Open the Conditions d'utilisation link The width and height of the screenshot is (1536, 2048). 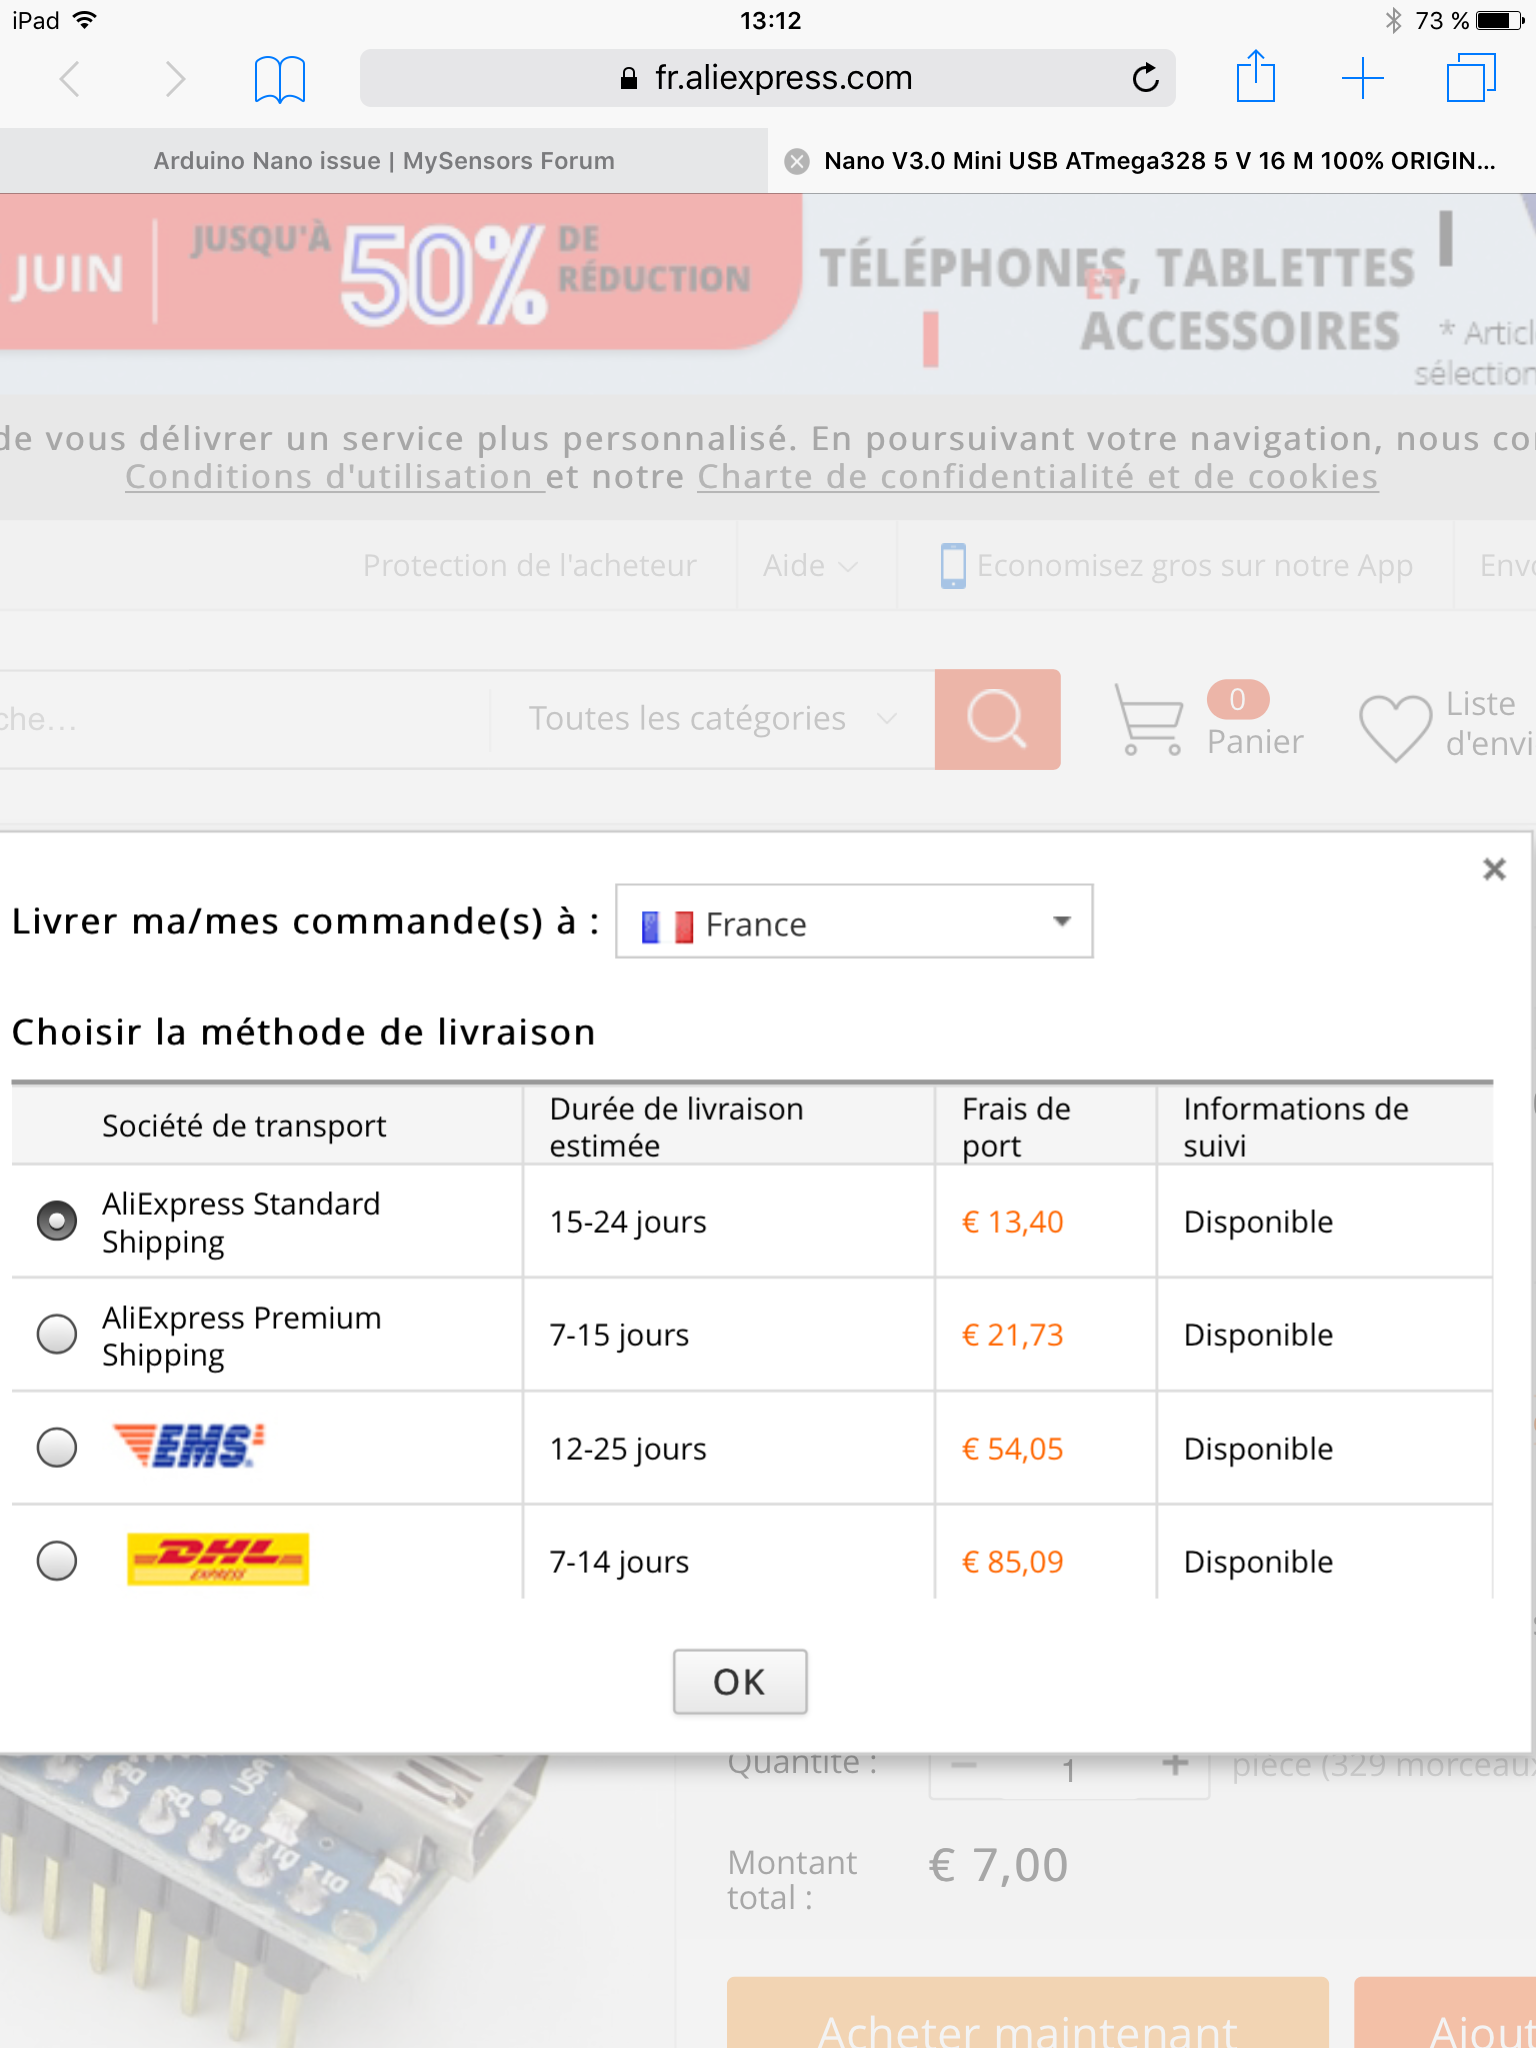point(334,477)
